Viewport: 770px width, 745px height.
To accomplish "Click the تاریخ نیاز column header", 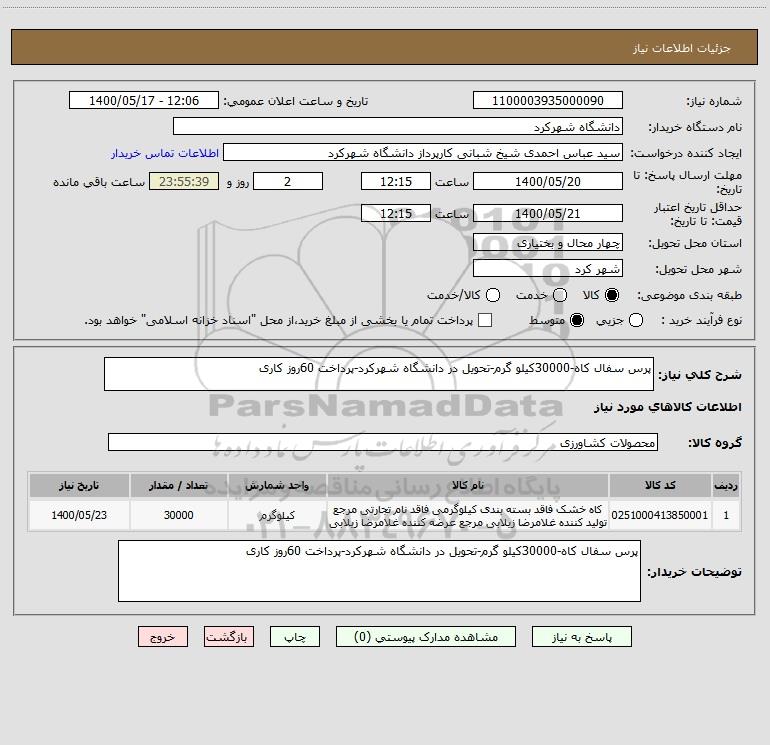I will [79, 485].
